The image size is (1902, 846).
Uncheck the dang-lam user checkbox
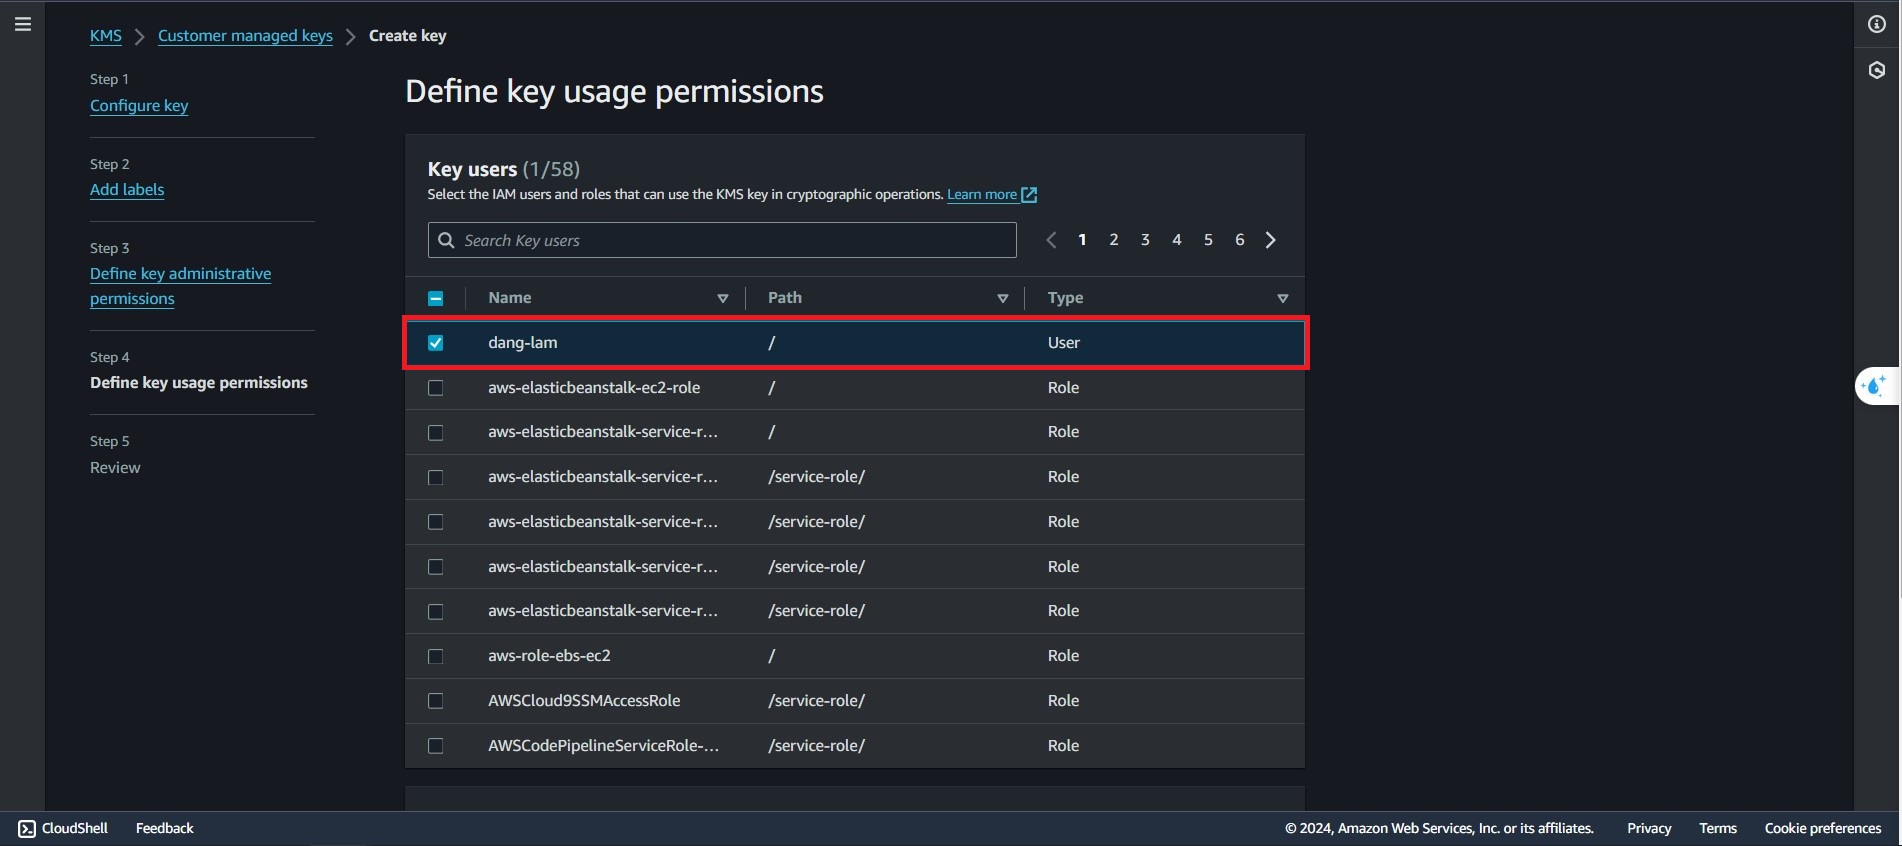pos(435,343)
